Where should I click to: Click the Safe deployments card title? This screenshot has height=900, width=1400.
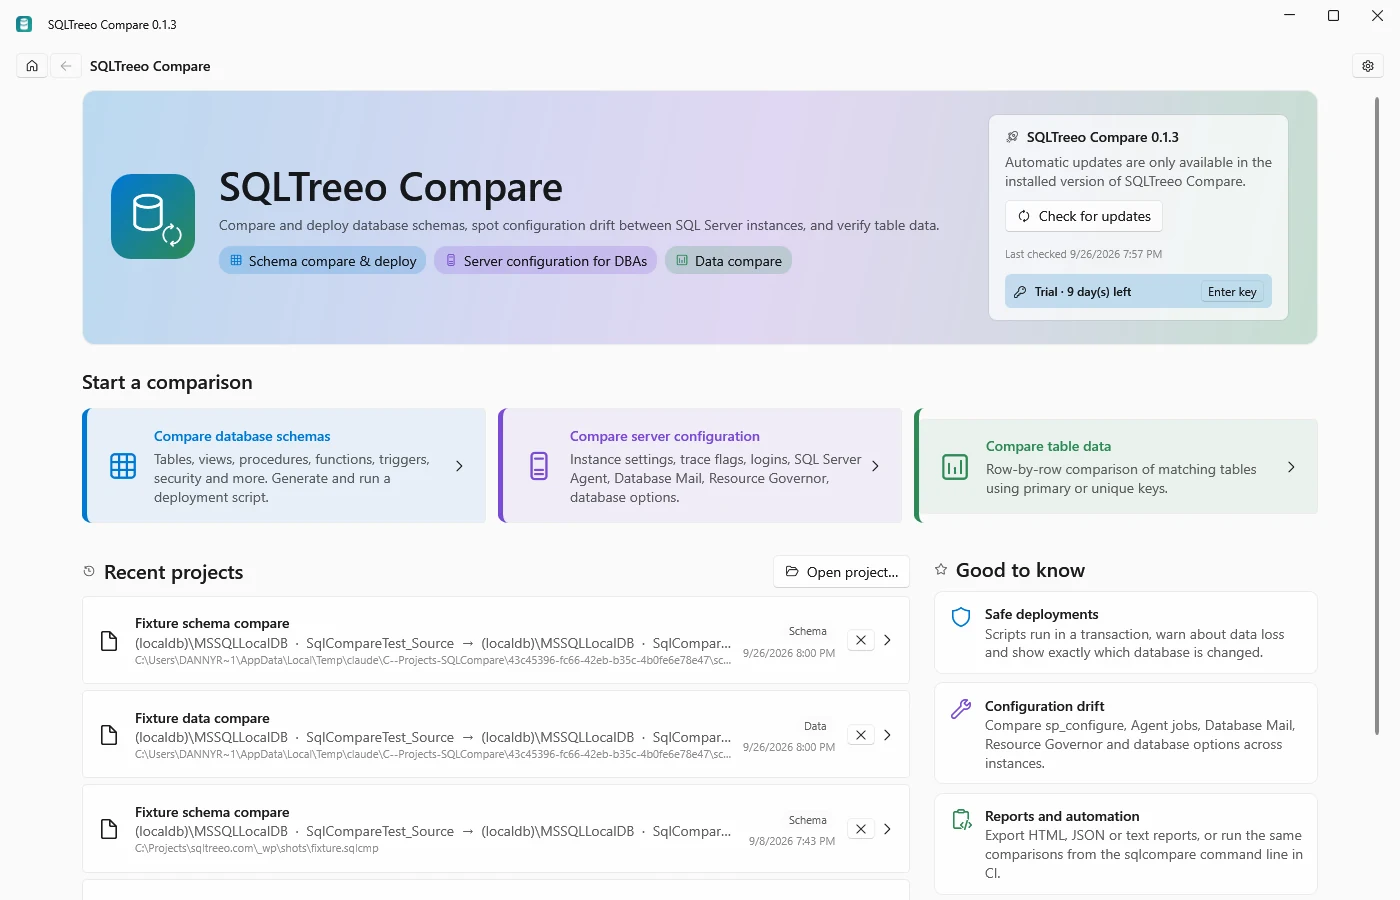coord(1041,614)
